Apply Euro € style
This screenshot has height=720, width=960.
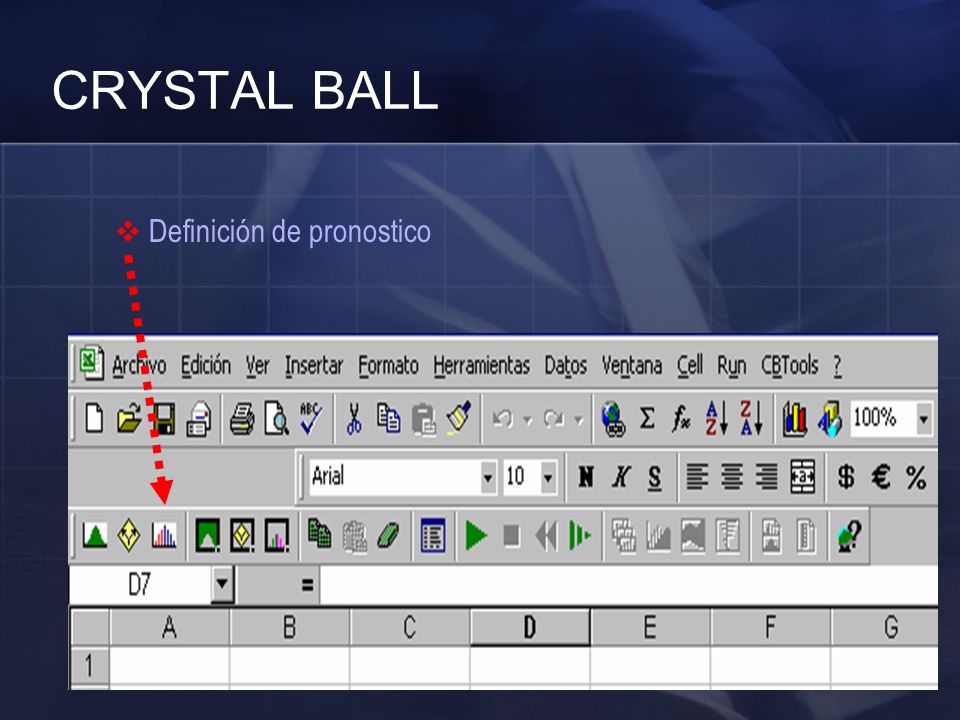(881, 476)
